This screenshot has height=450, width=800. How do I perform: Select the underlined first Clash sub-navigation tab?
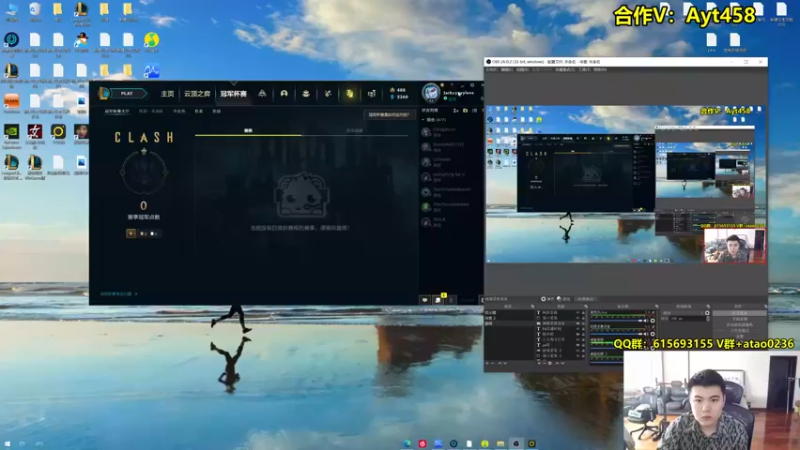pos(117,111)
